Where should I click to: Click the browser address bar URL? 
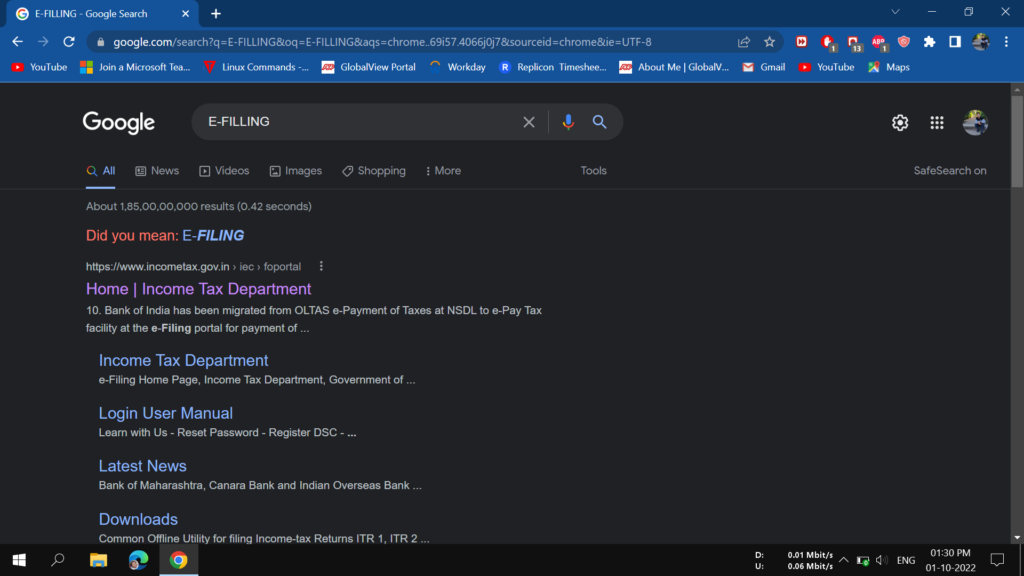[382, 42]
